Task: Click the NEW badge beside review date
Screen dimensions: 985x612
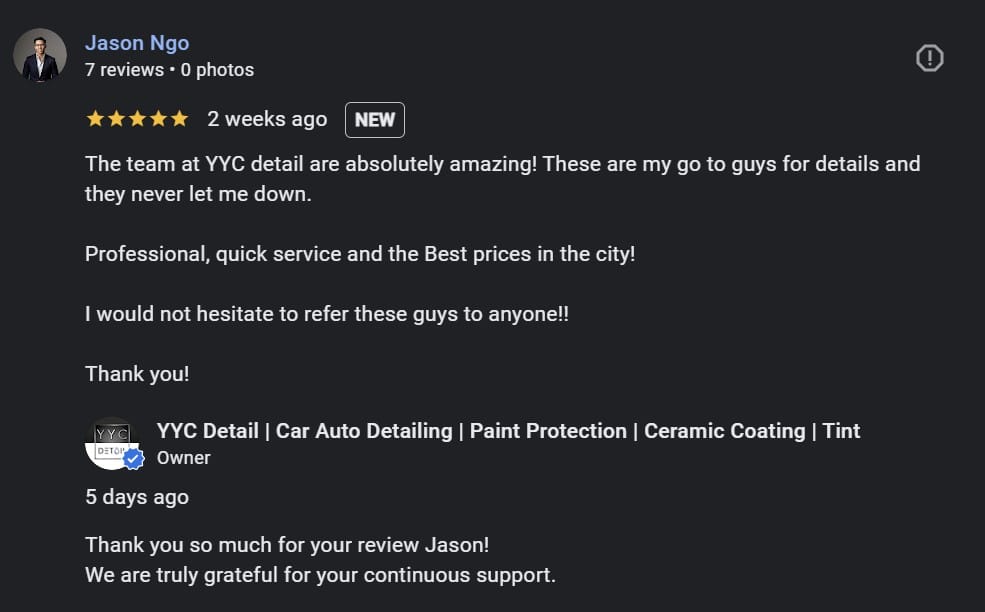Action: pos(375,120)
